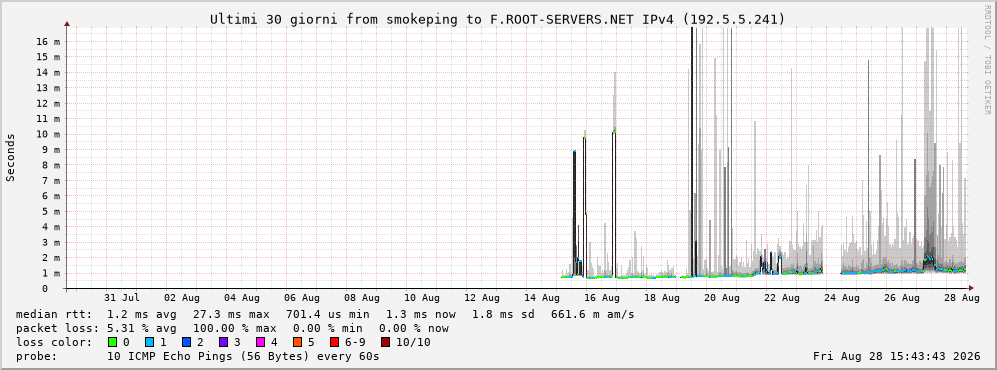Click the Seconds y-axis title
997x370 pixels.
11,157
